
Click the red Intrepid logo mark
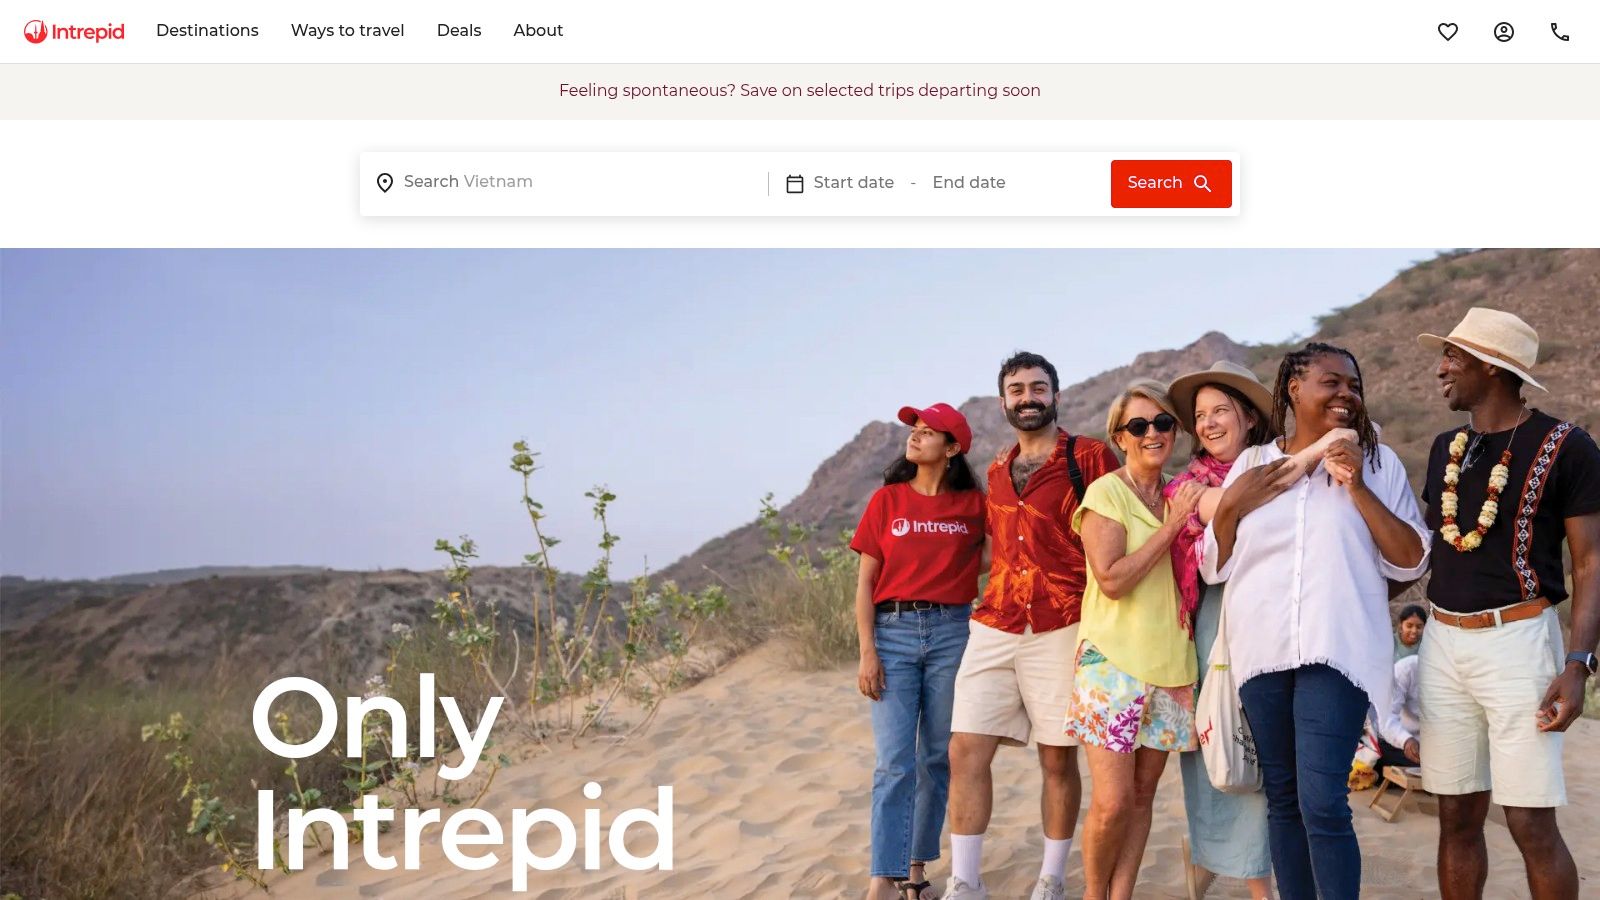point(36,32)
